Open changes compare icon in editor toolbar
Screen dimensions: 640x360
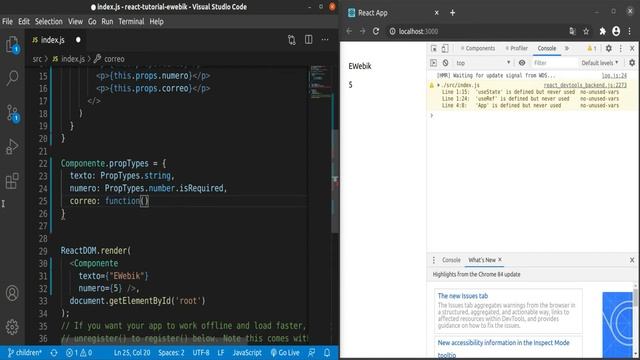pyautogui.click(x=291, y=40)
